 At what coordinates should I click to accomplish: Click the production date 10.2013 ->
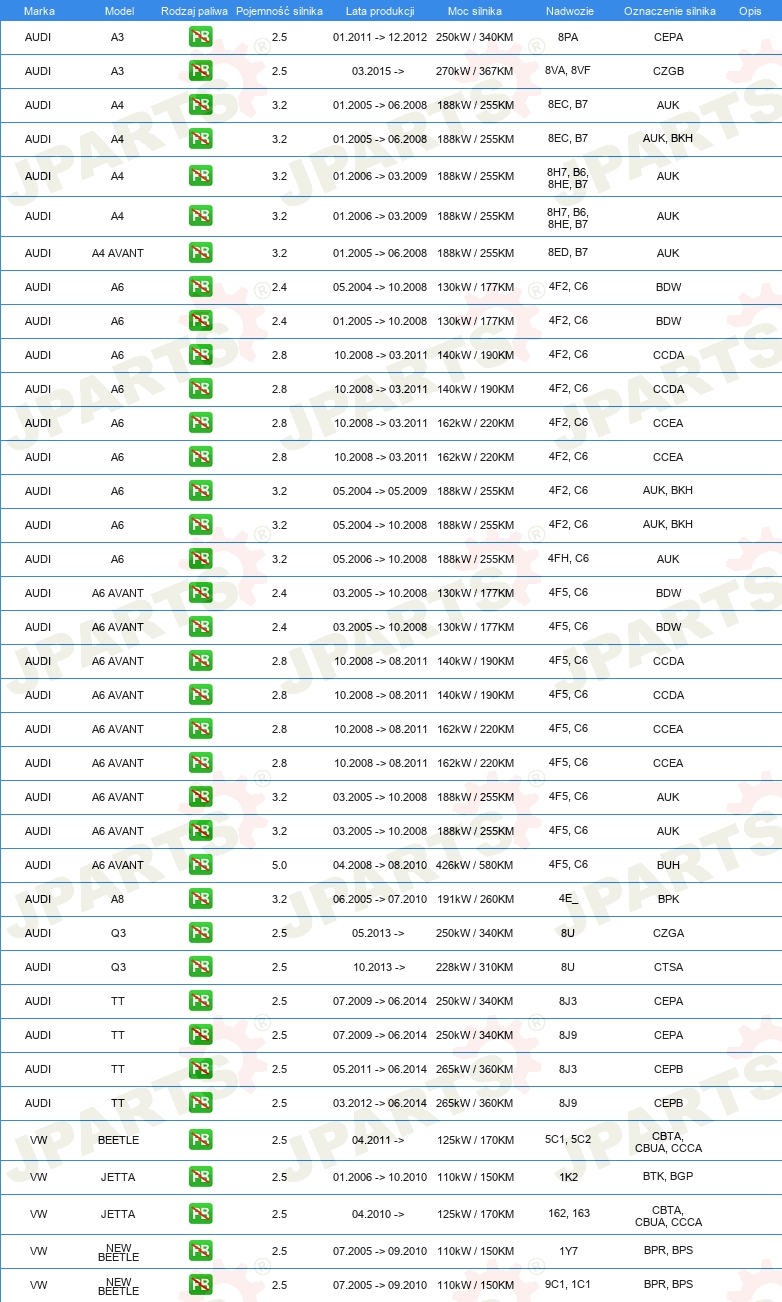coord(379,967)
